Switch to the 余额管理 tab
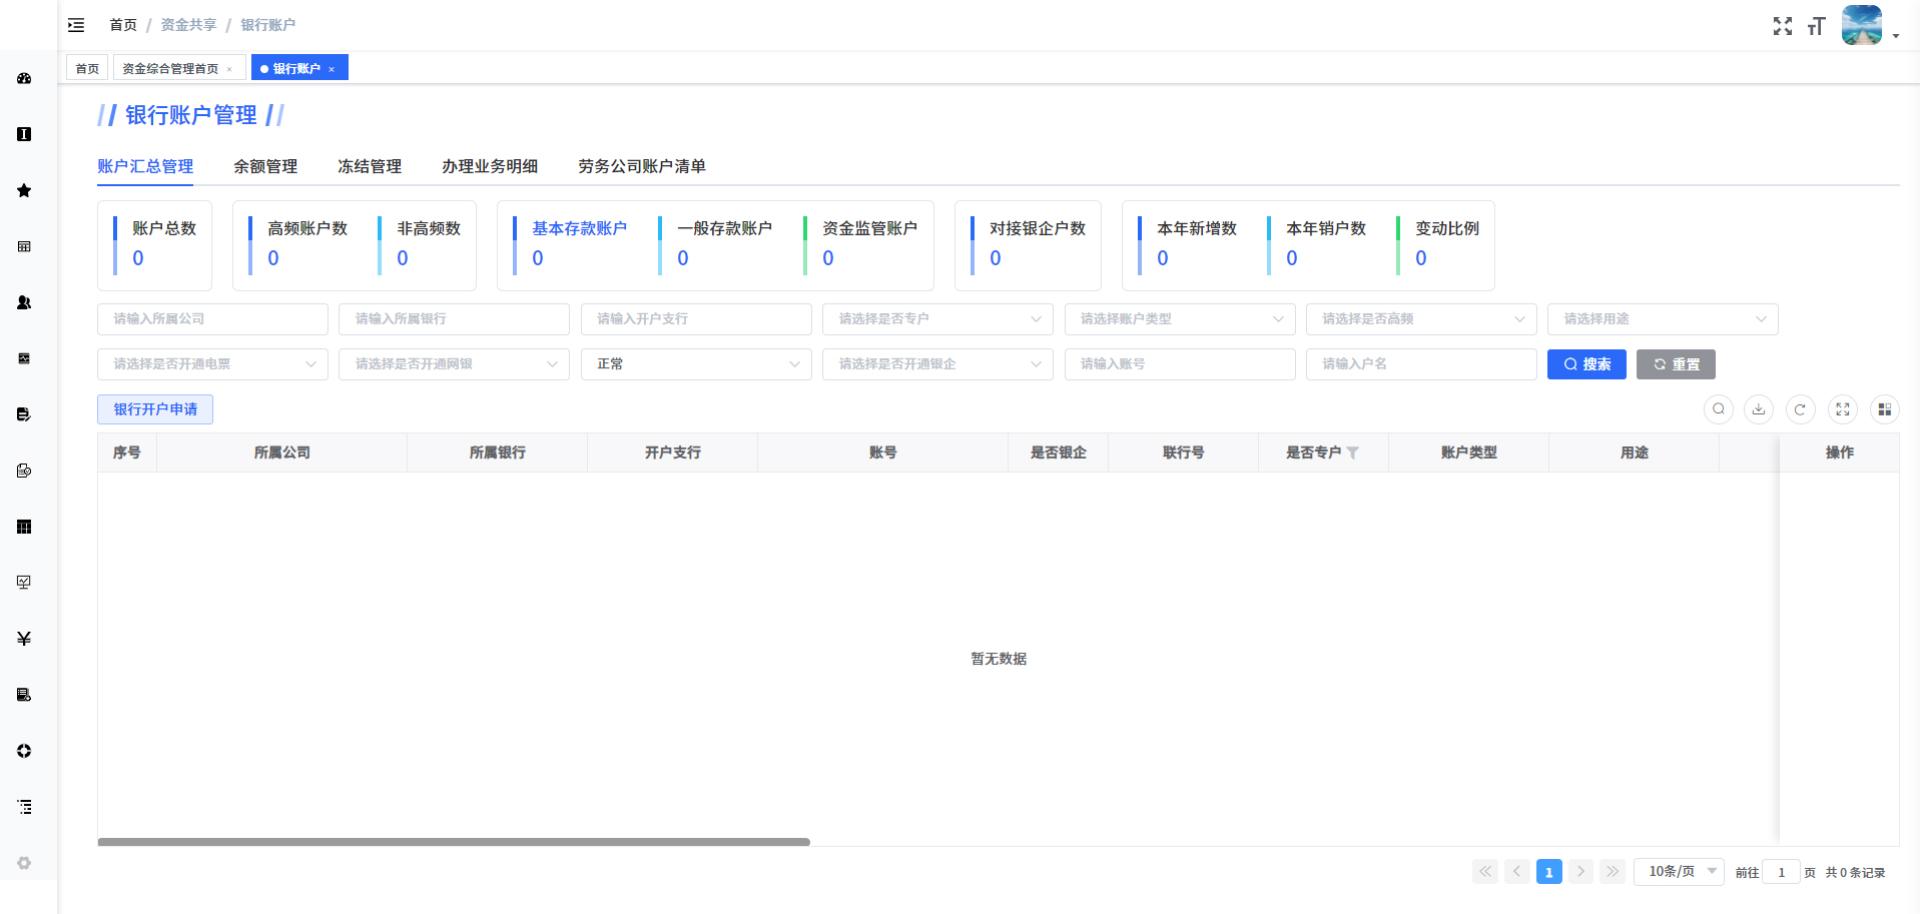The height and width of the screenshot is (914, 1920). [x=265, y=167]
